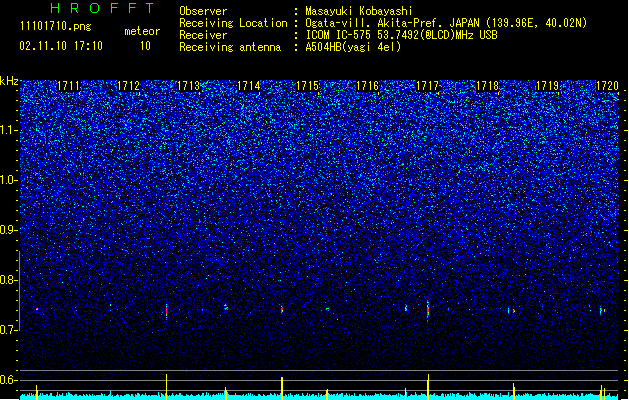This screenshot has width=629, height=400.
Task: Click the red meteor echo just before 1713
Action: [166, 311]
